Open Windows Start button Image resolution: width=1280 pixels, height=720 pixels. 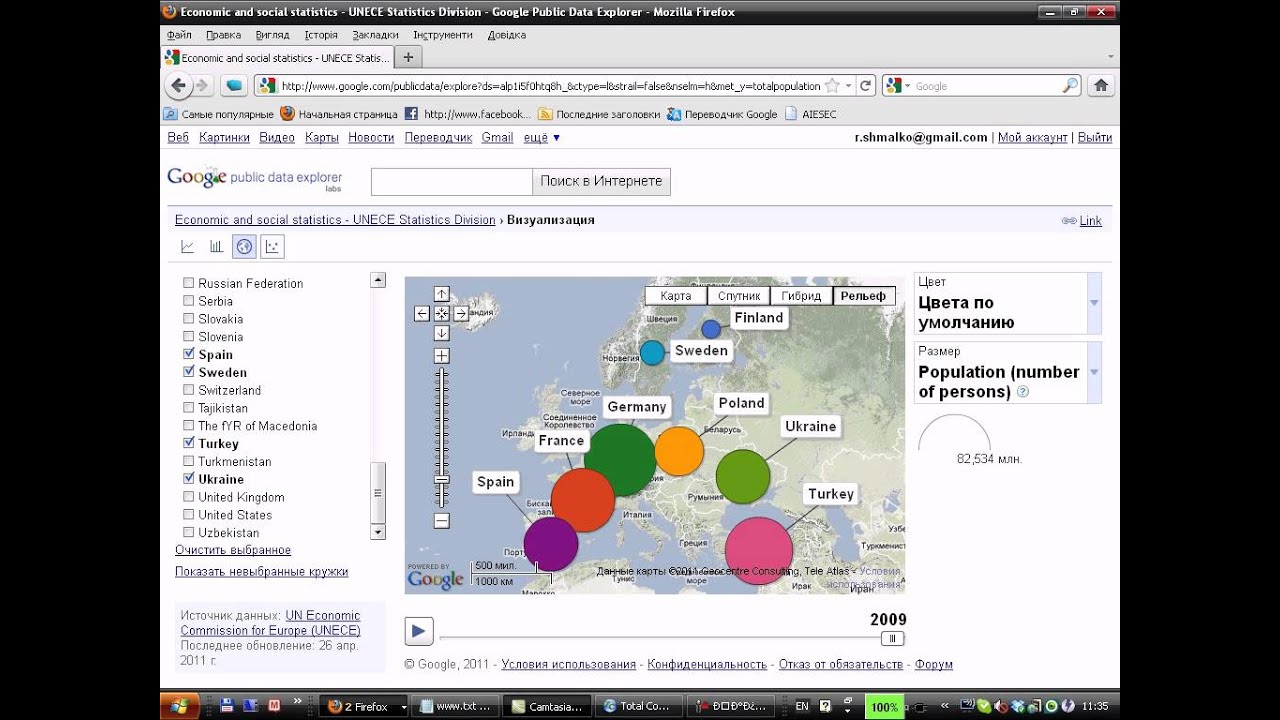point(179,706)
